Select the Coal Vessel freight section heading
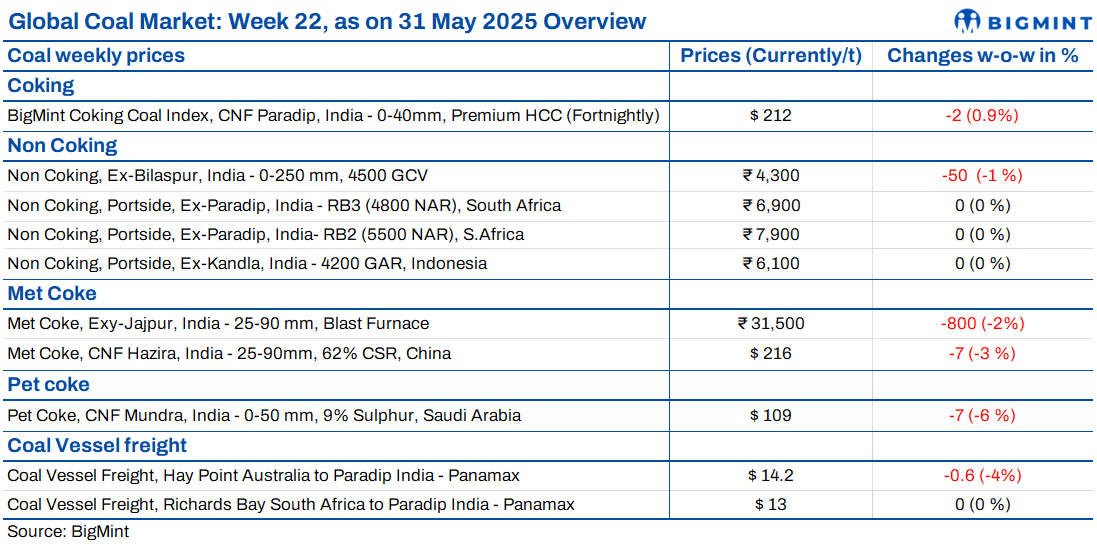The width and height of the screenshot is (1097, 544). pyautogui.click(x=97, y=445)
